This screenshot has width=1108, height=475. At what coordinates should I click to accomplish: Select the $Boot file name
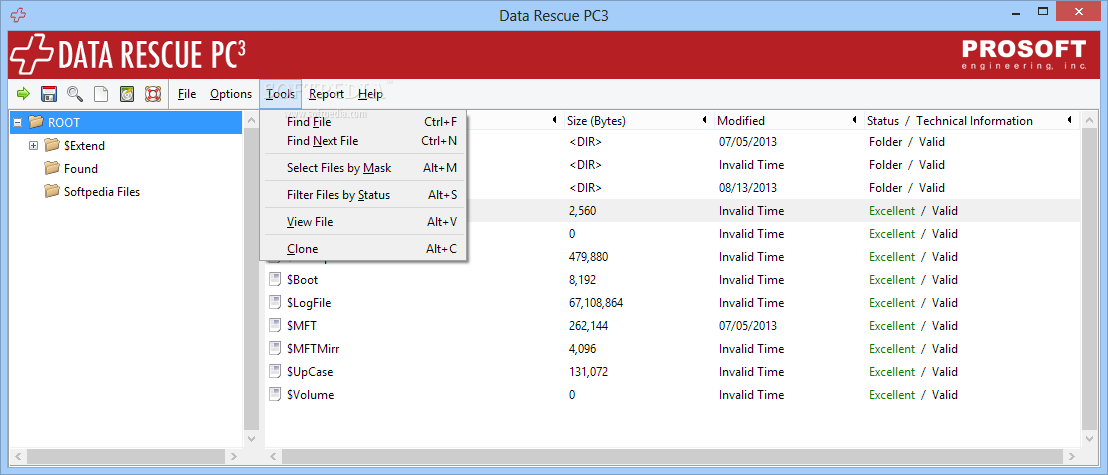(x=302, y=279)
